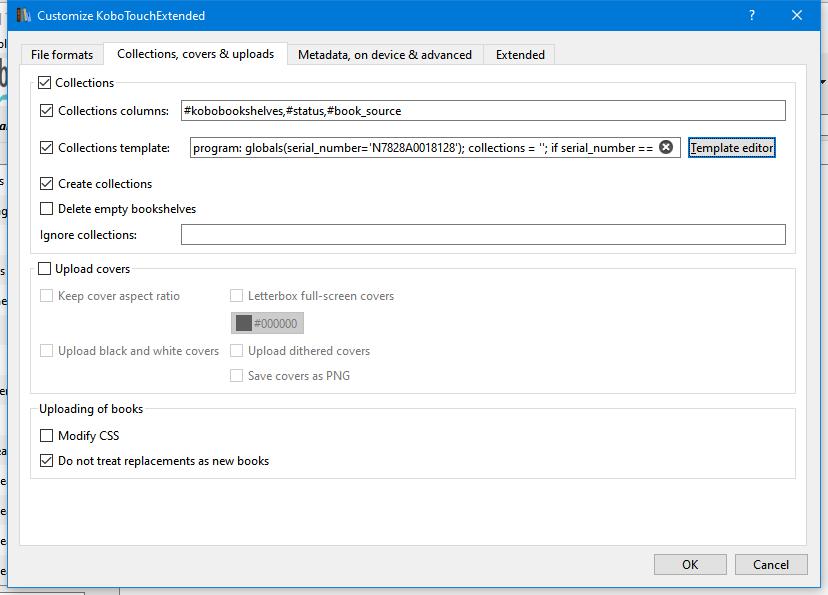
Task: Open the Template editor
Action: coord(731,148)
